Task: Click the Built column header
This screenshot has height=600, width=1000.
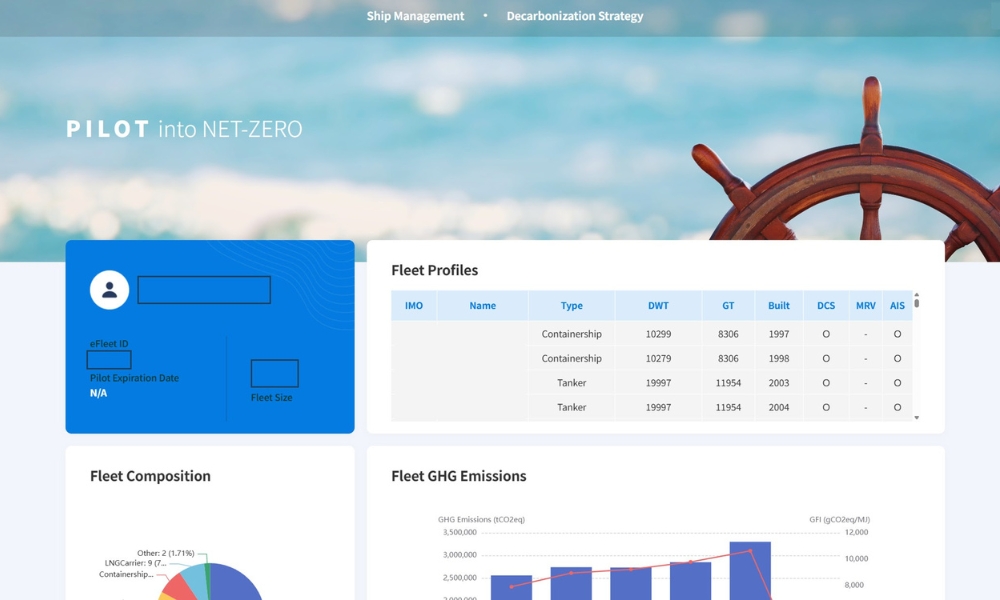Action: [779, 306]
